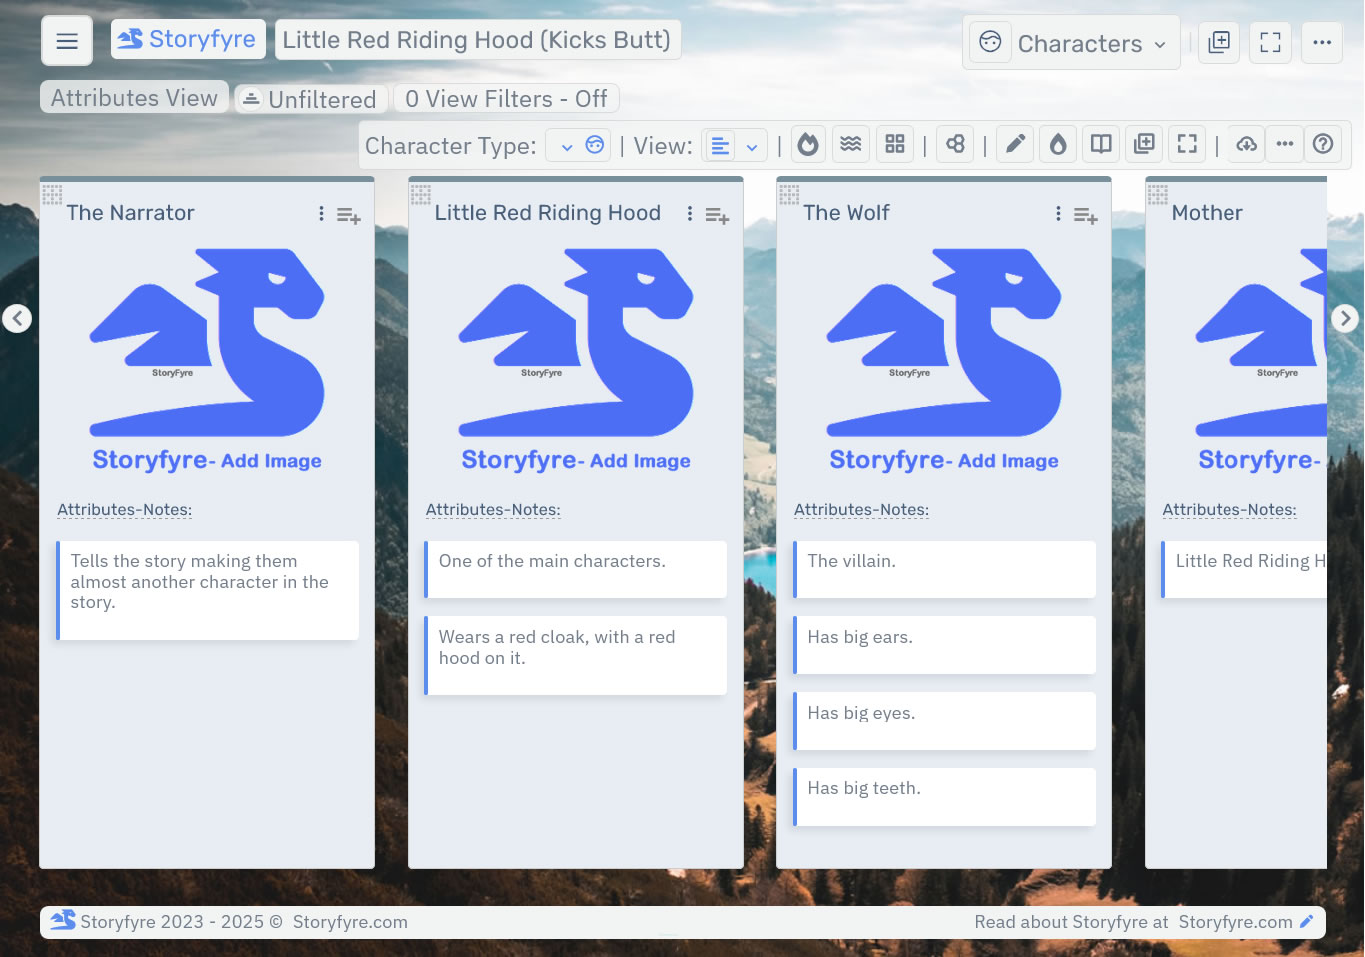Select the pencil edit tool
This screenshot has width=1365, height=957.
pyautogui.click(x=1014, y=143)
